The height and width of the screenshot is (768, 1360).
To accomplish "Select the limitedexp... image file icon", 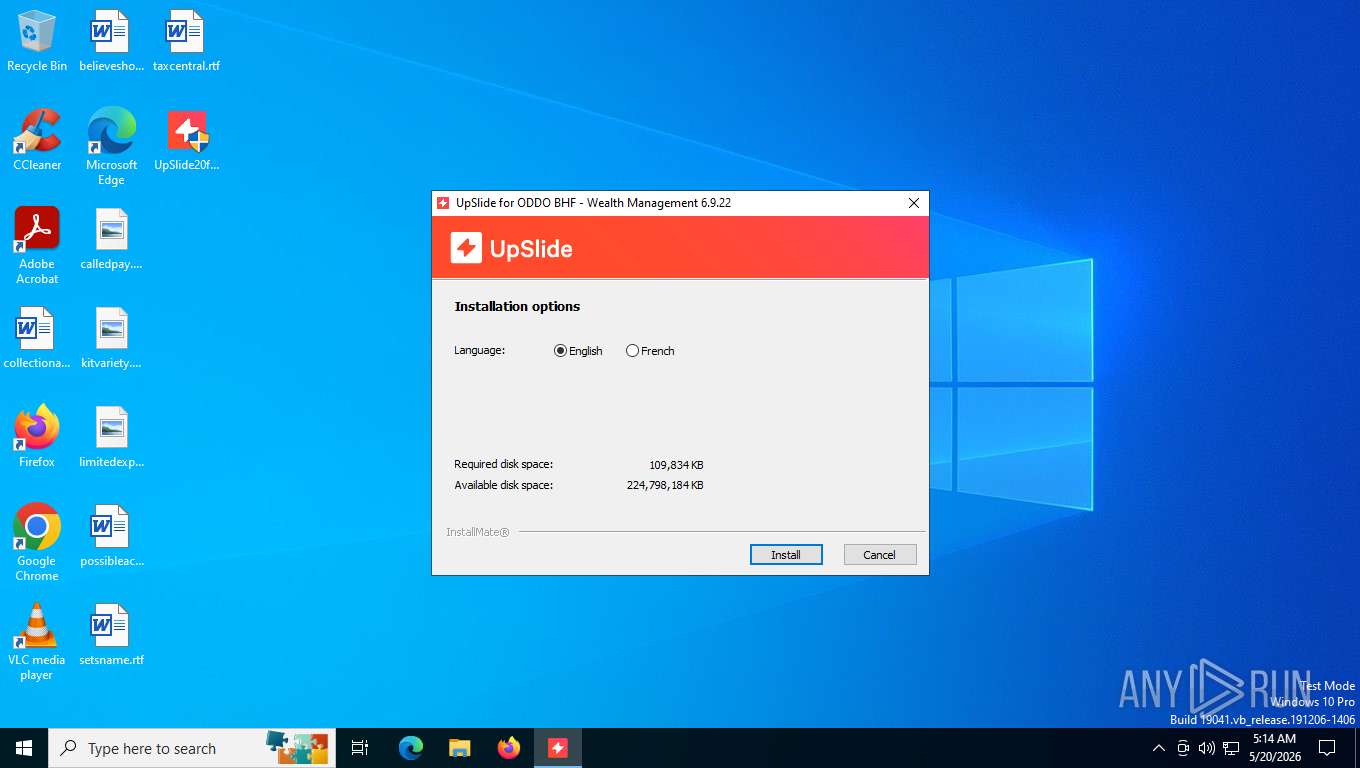I will point(111,437).
